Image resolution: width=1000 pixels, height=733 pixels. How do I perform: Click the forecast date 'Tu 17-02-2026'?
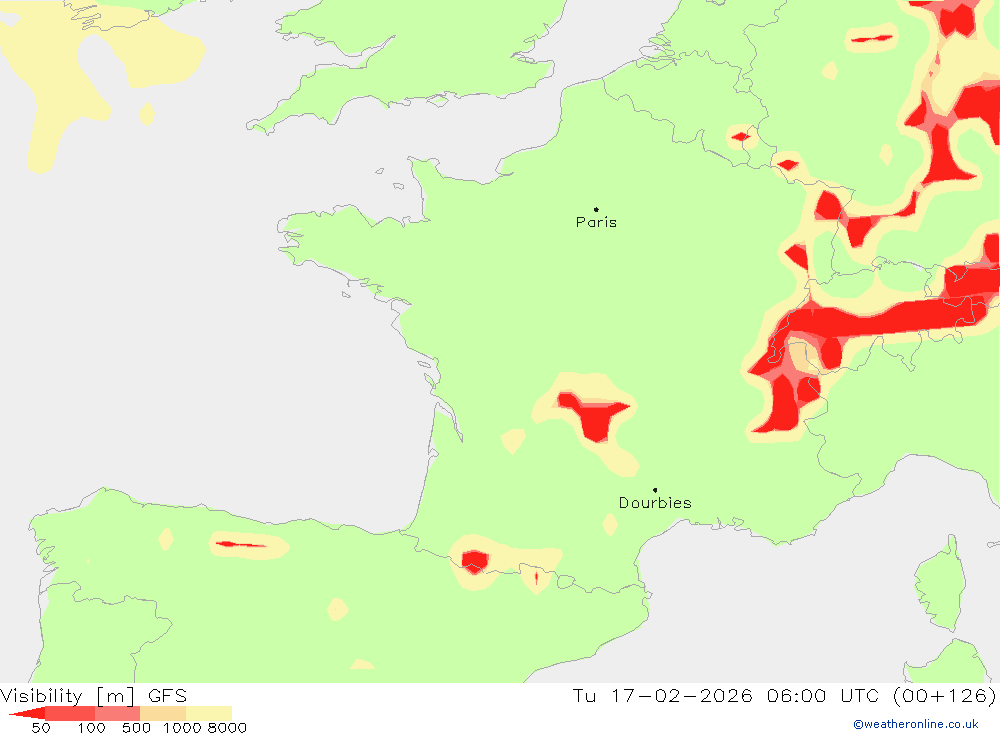click(662, 695)
